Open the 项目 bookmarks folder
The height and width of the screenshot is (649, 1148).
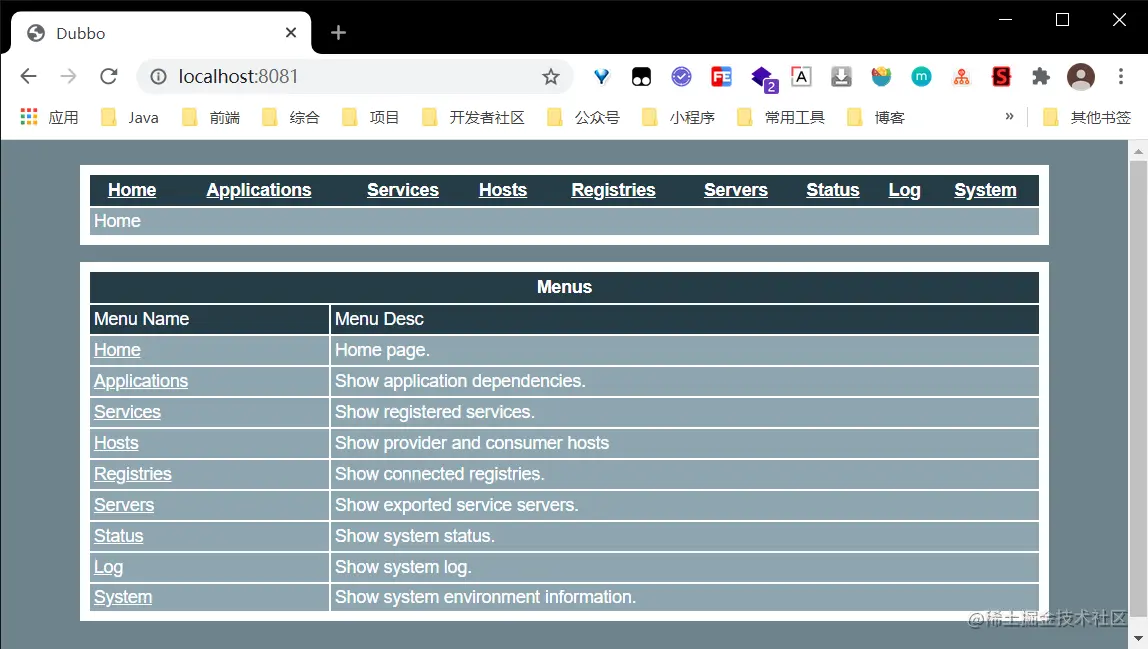[x=370, y=117]
